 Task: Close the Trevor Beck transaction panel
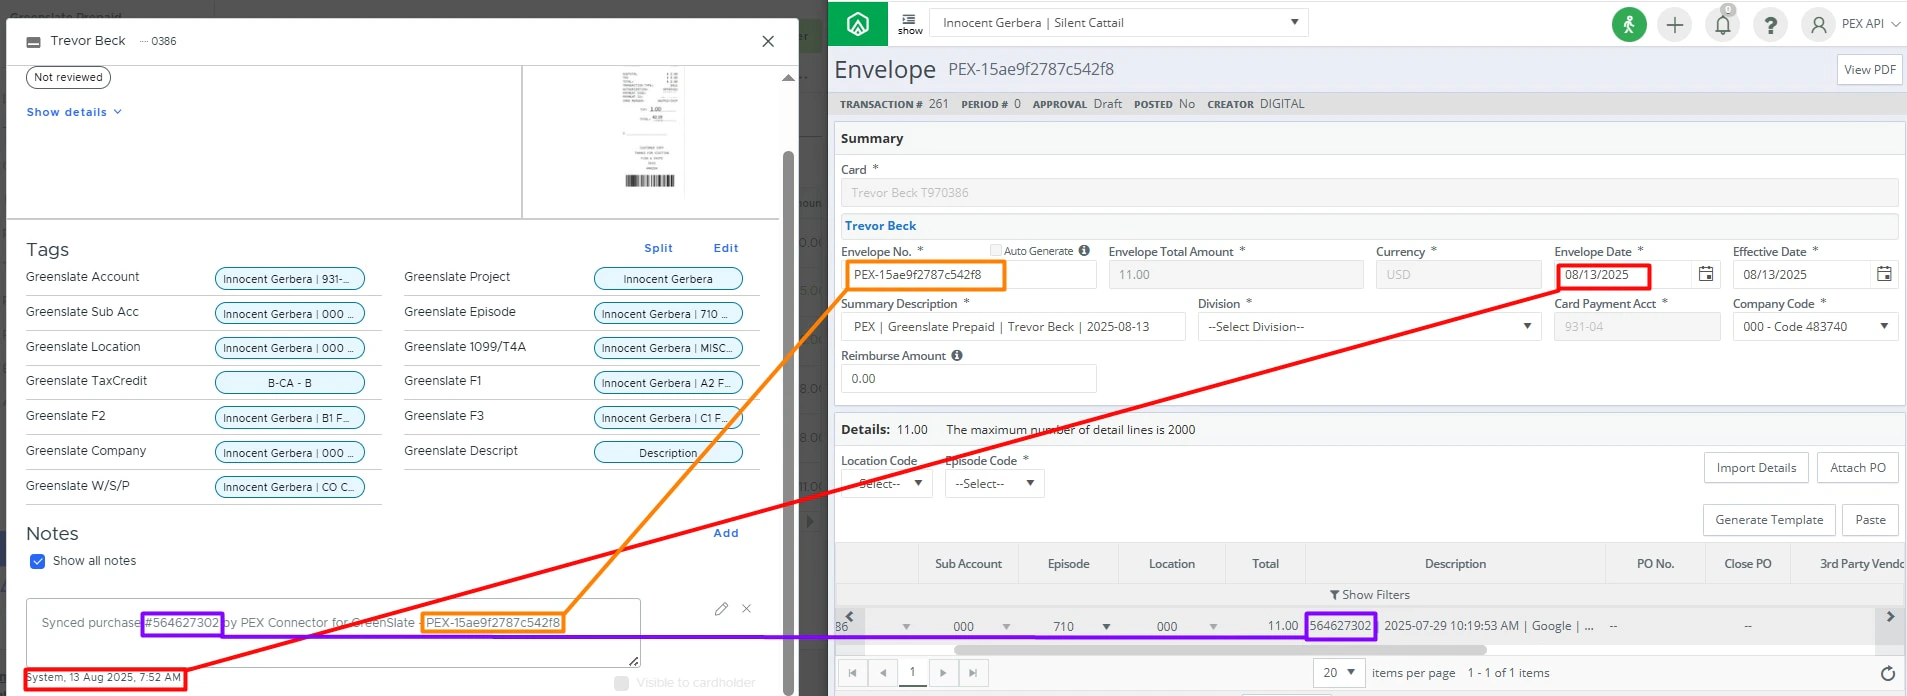[768, 41]
